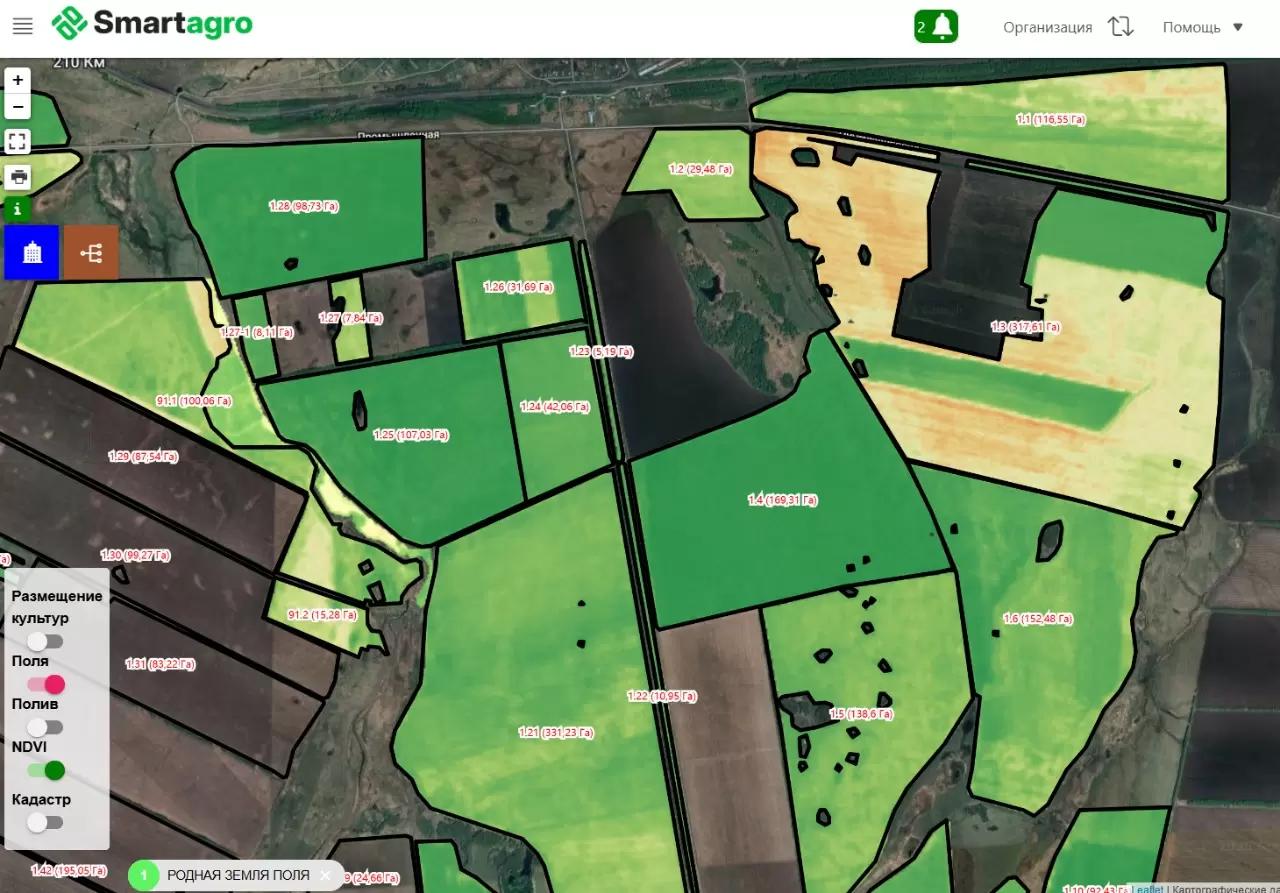The image size is (1280, 893).
Task: Enable the Кадастр layer toggle
Action: pyautogui.click(x=45, y=822)
